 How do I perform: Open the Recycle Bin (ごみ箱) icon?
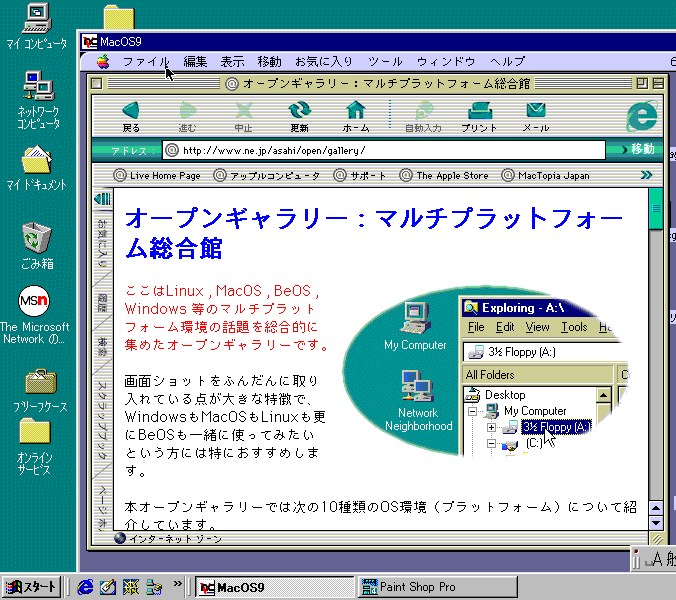(x=37, y=246)
